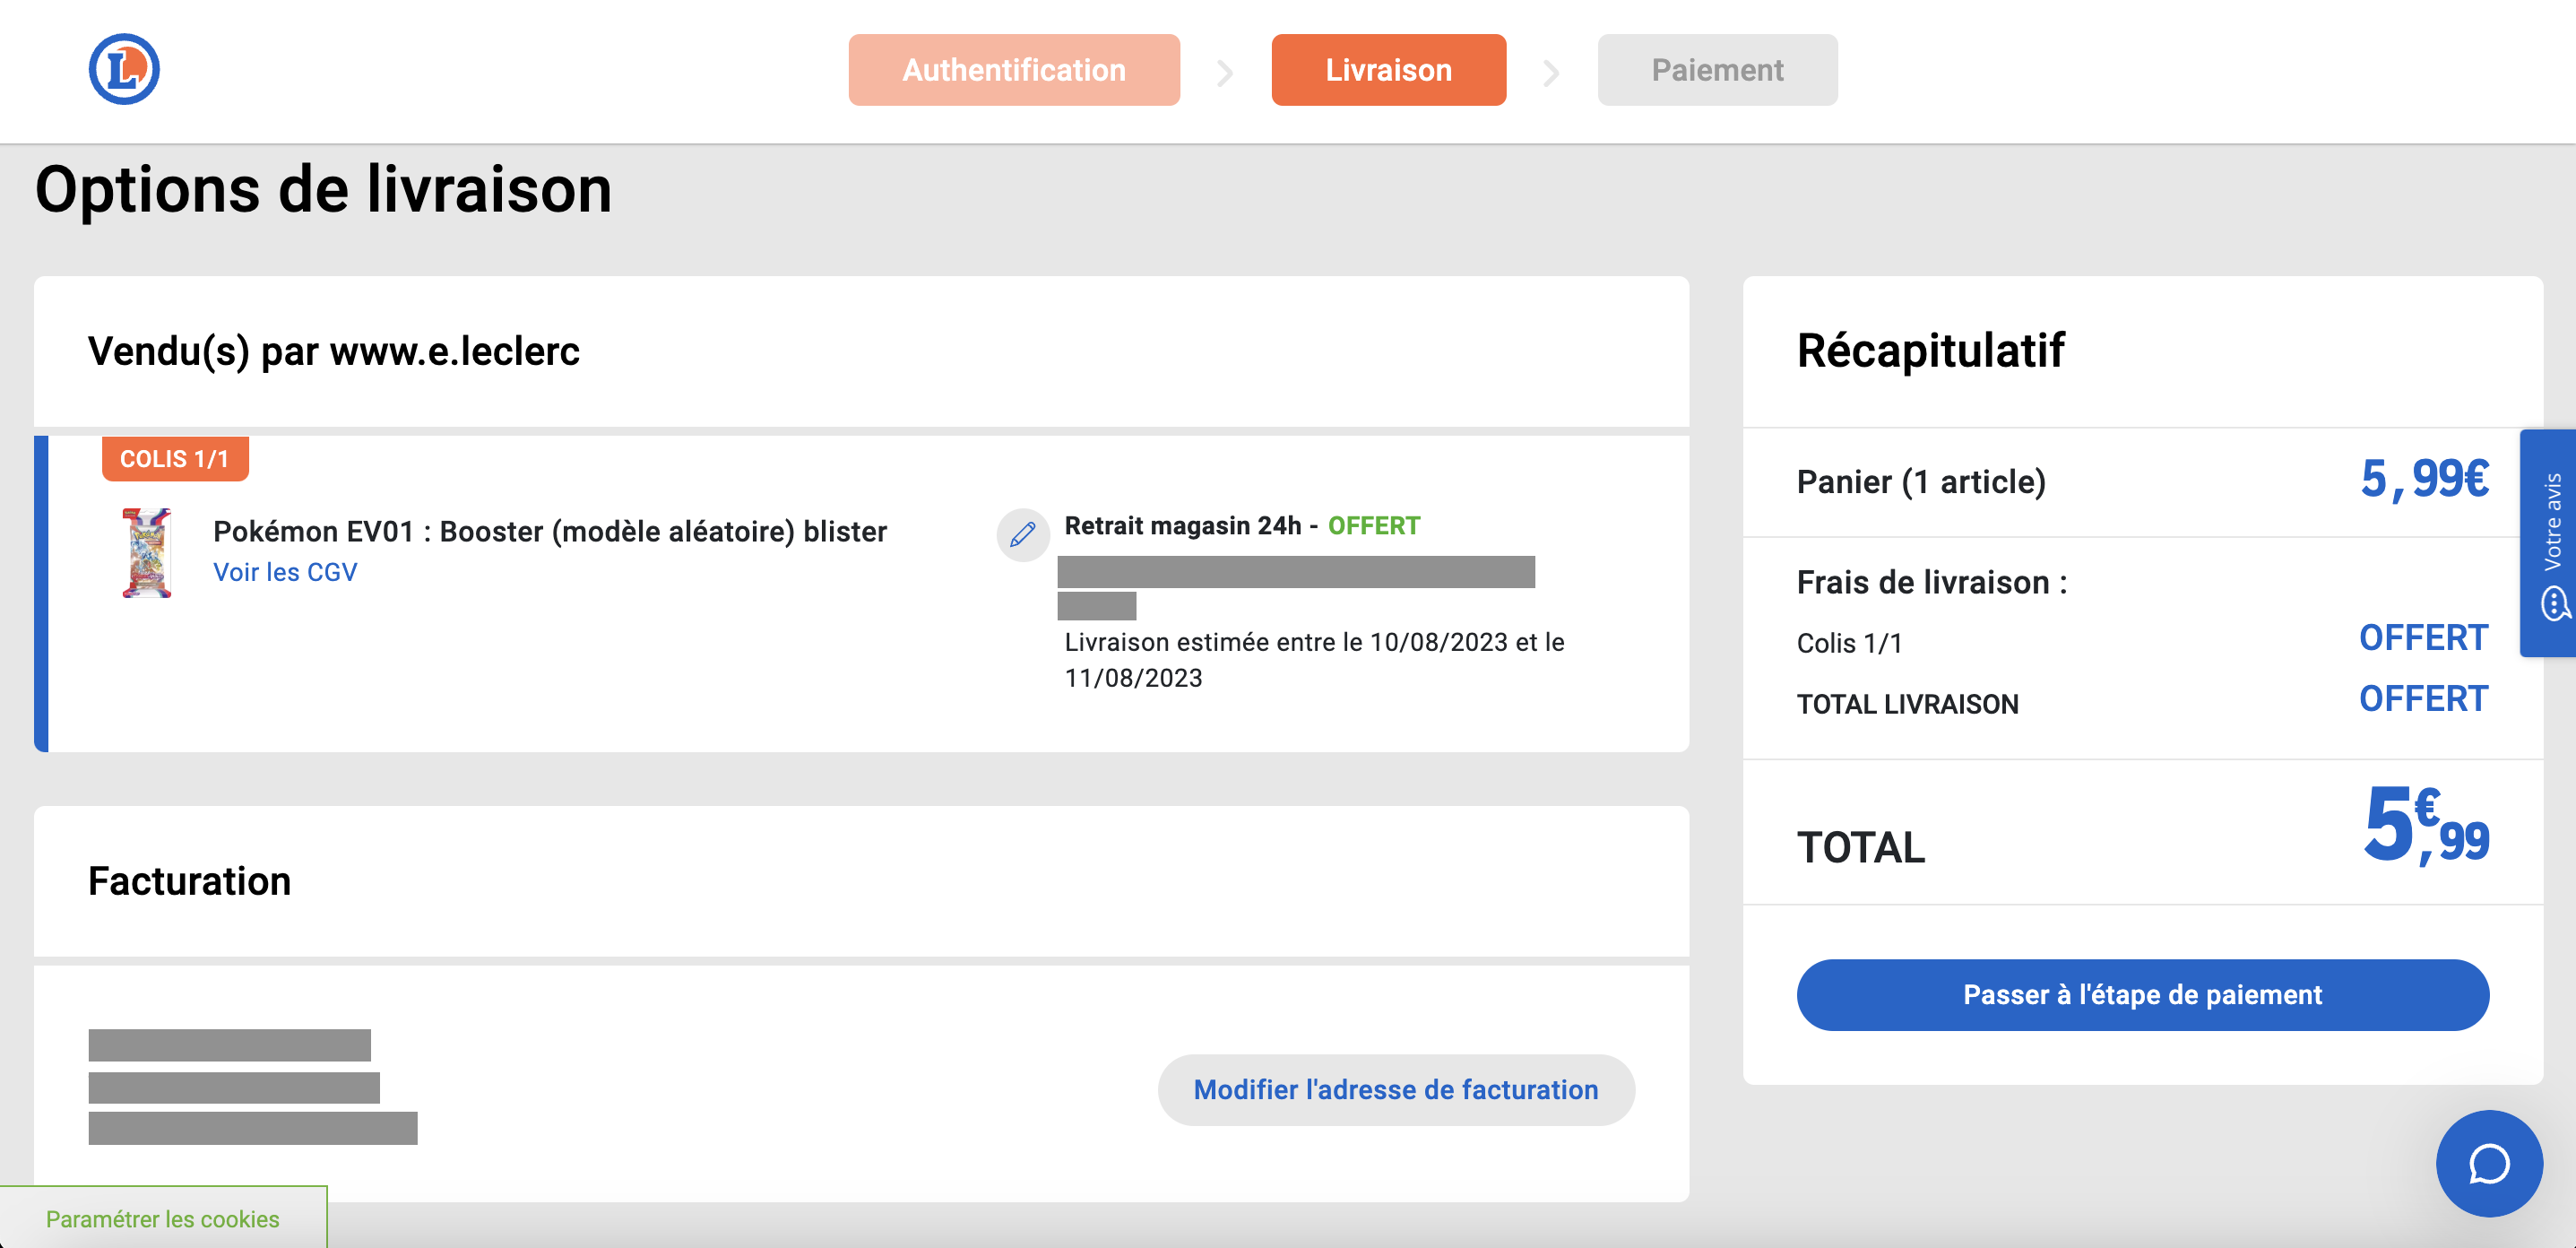Open the chat bubble button
Image resolution: width=2576 pixels, height=1248 pixels.
pyautogui.click(x=2488, y=1163)
